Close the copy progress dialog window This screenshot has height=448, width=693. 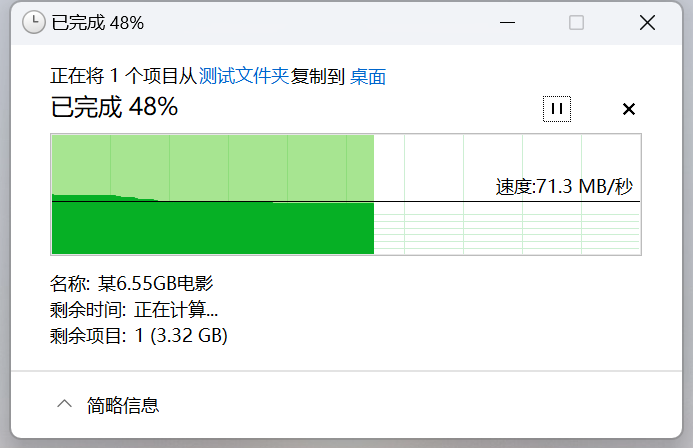pos(647,23)
